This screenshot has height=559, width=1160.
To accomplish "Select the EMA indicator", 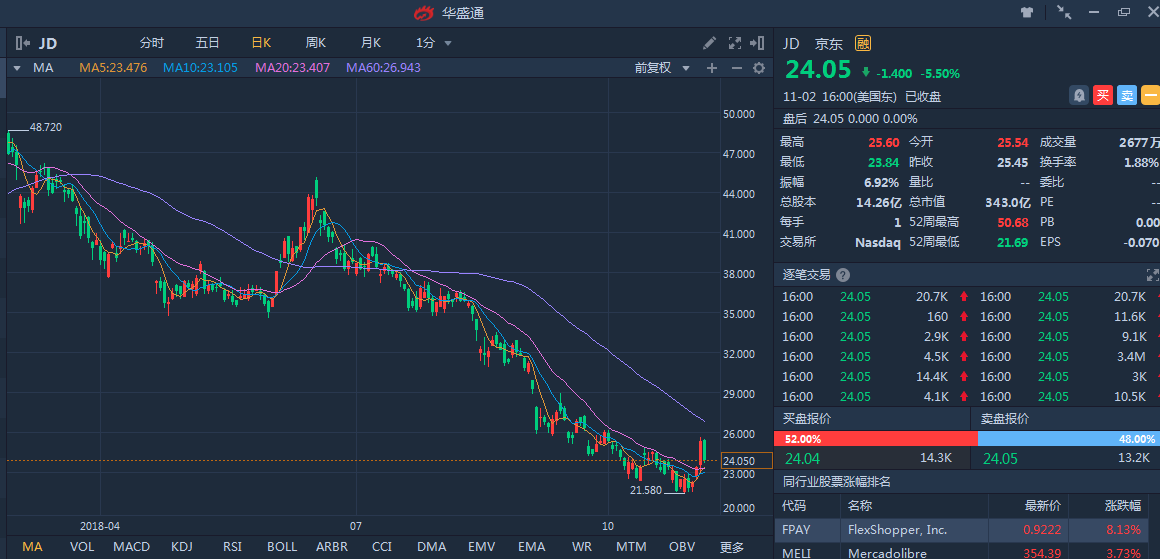I will [531, 547].
